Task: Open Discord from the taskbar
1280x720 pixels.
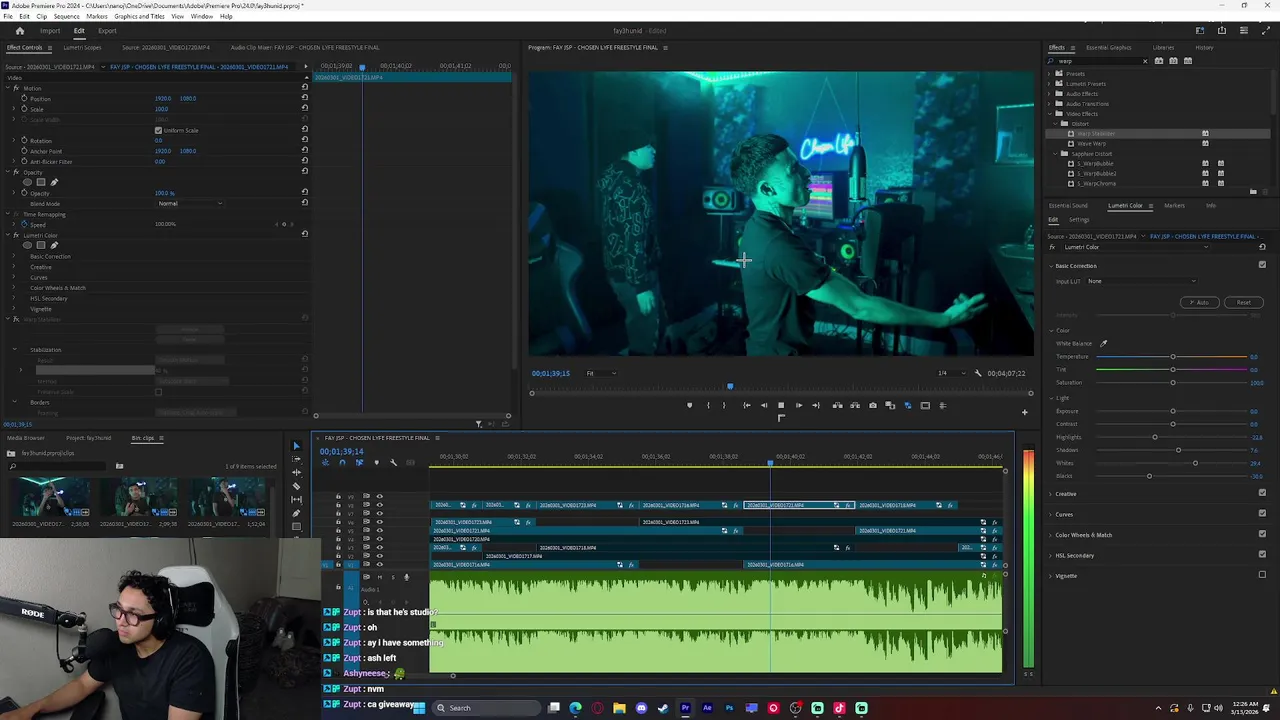Action: pos(641,708)
